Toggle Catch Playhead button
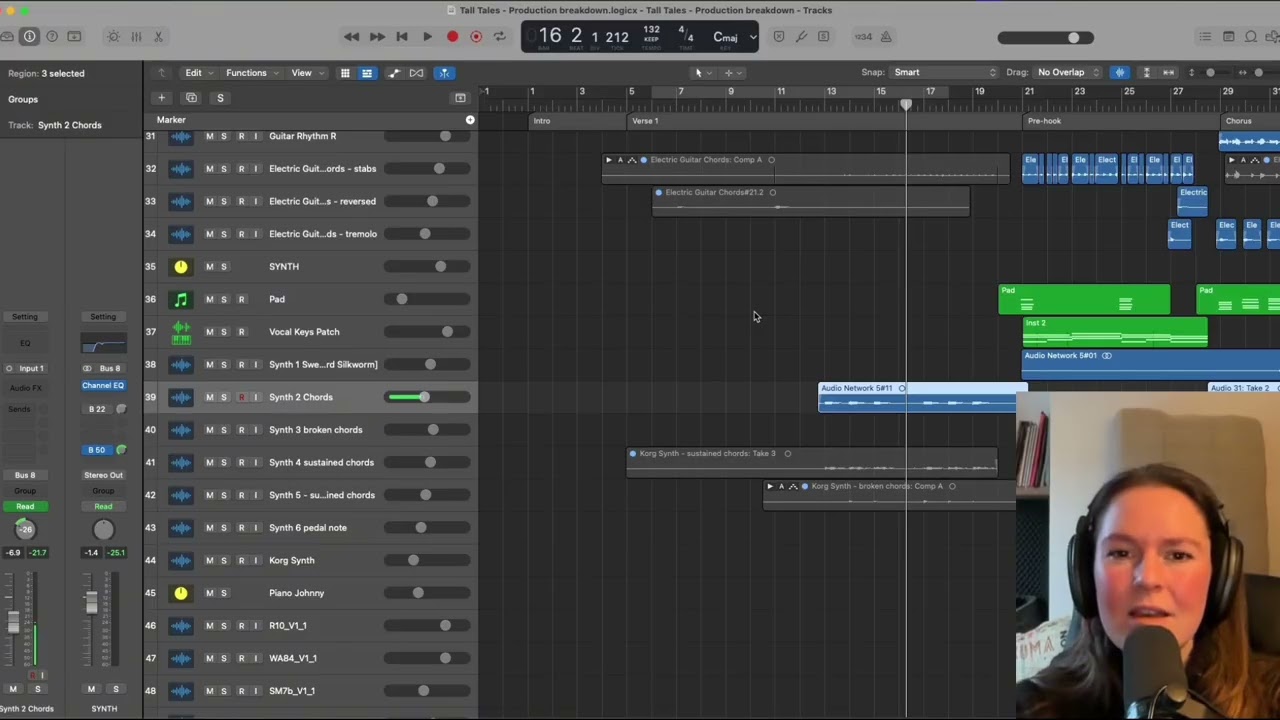This screenshot has width=1280, height=720. 444,73
